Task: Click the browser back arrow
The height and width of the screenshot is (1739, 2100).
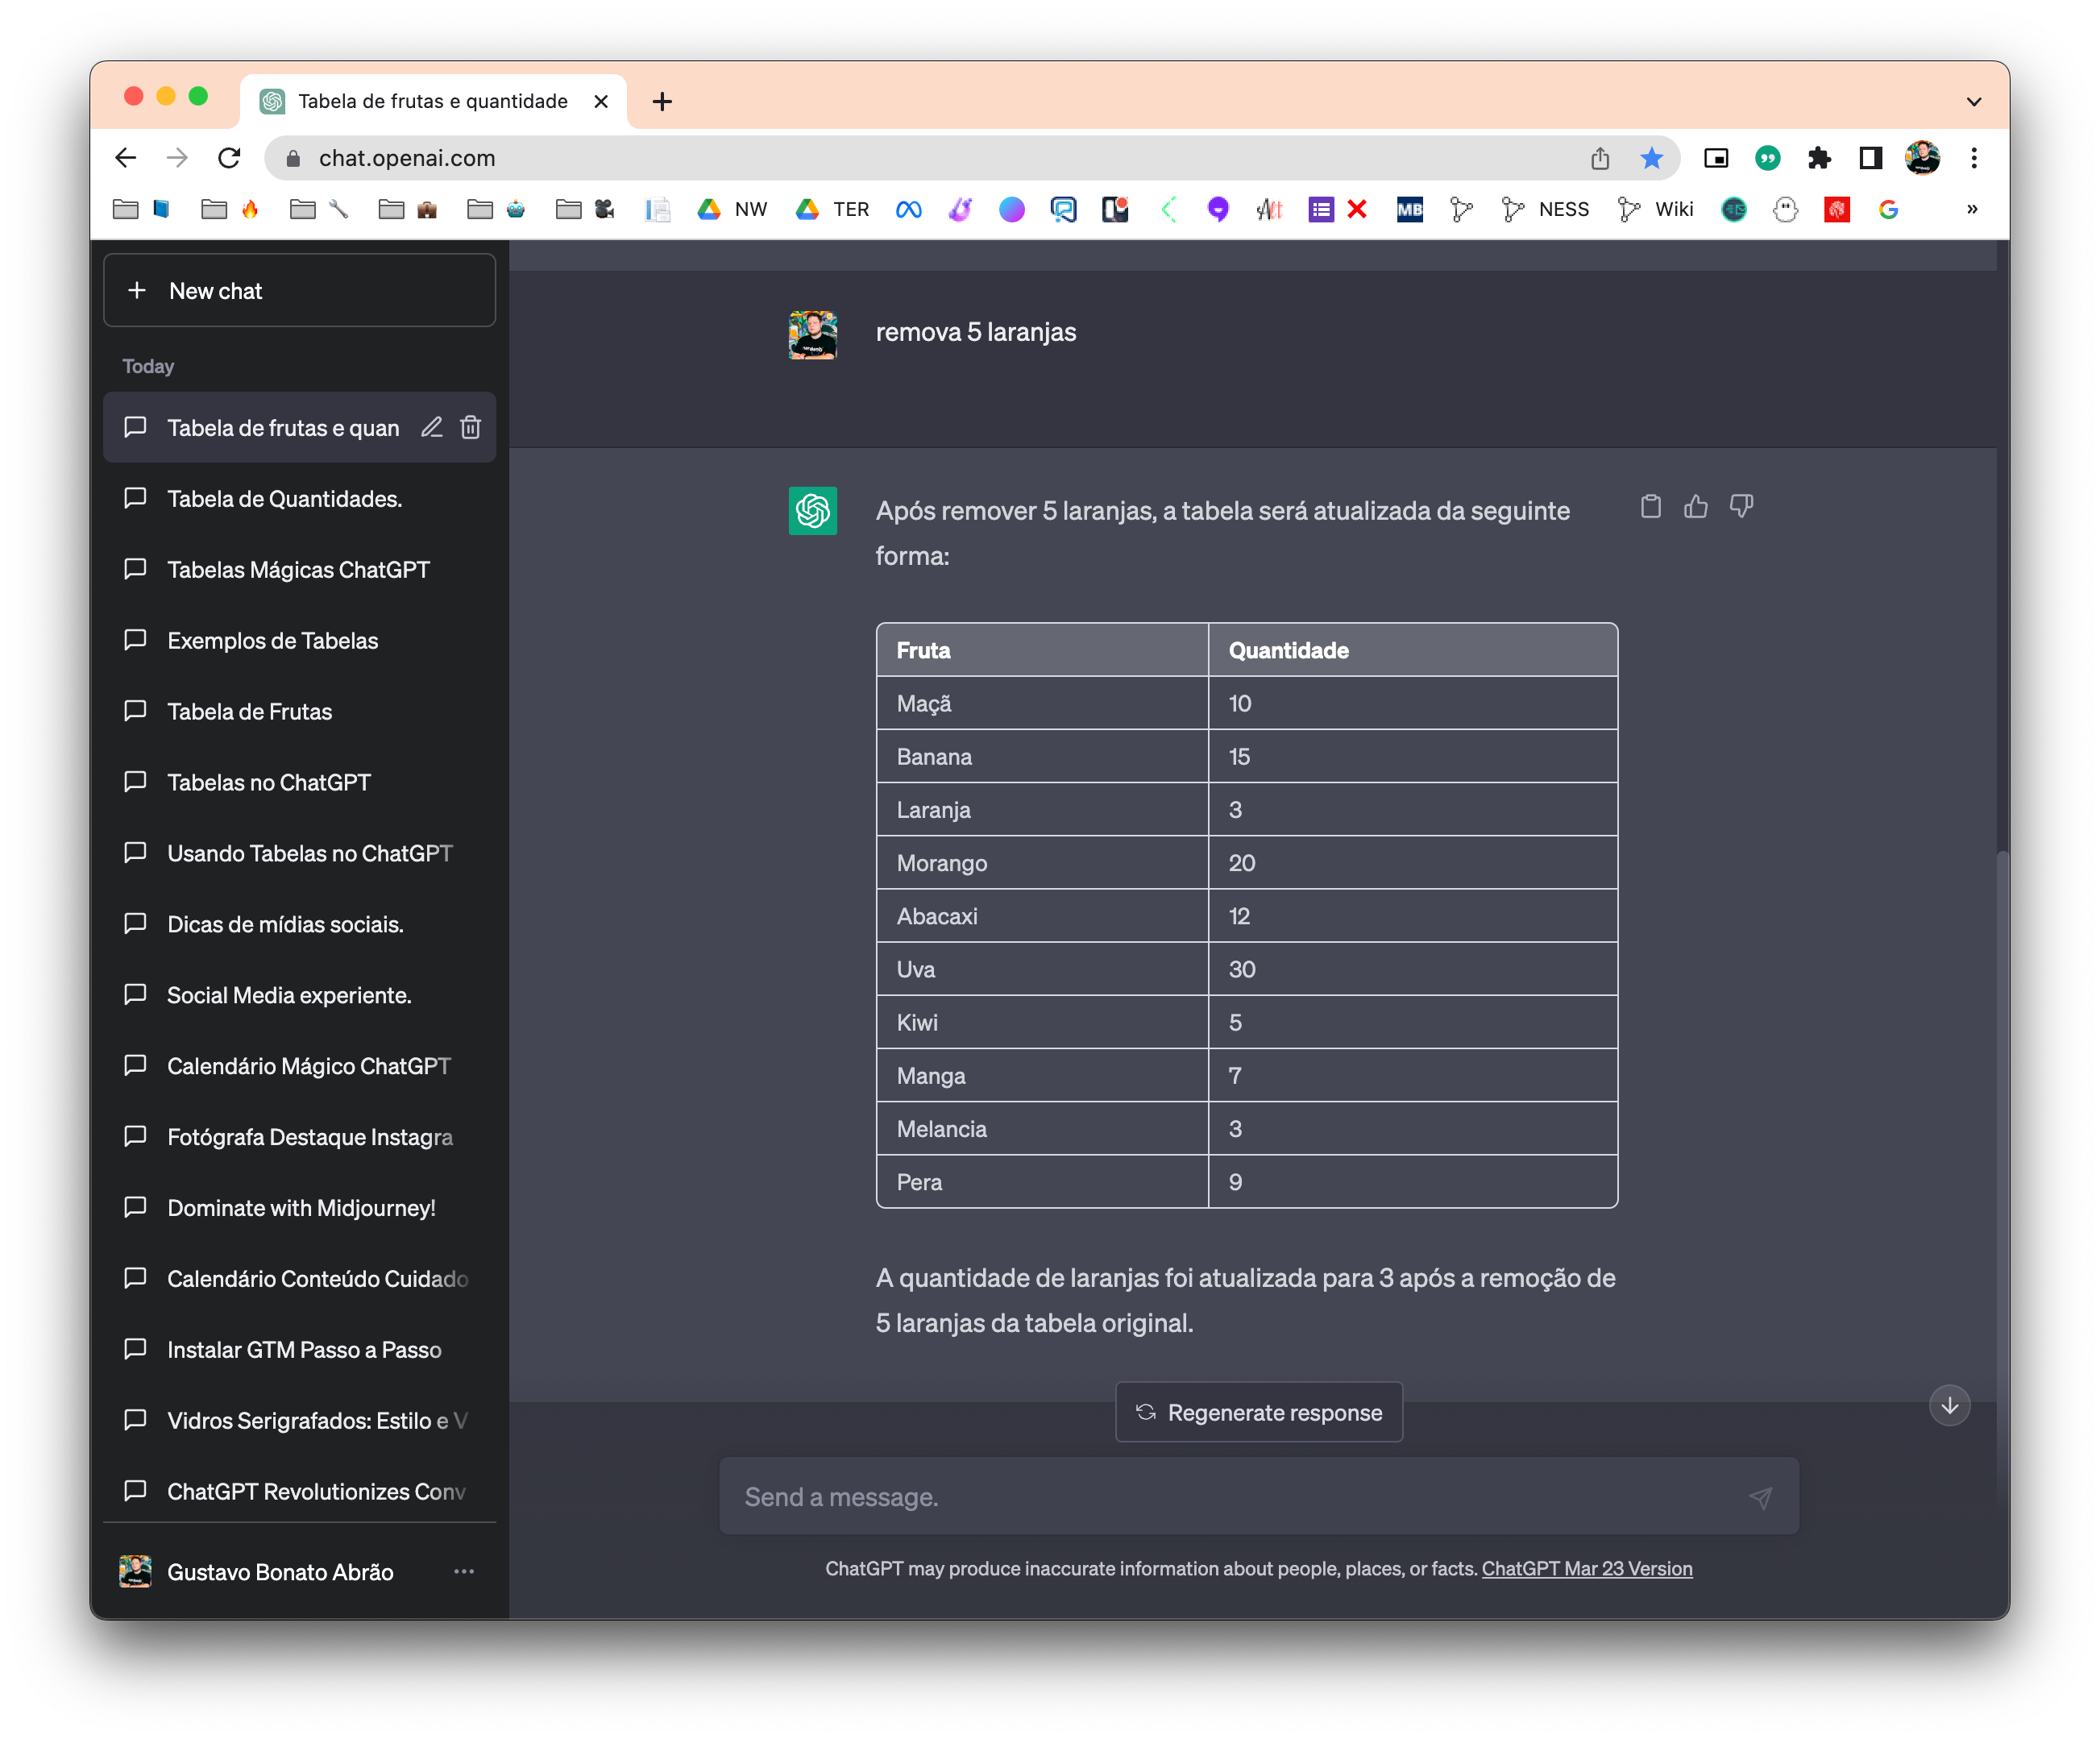Action: click(126, 158)
